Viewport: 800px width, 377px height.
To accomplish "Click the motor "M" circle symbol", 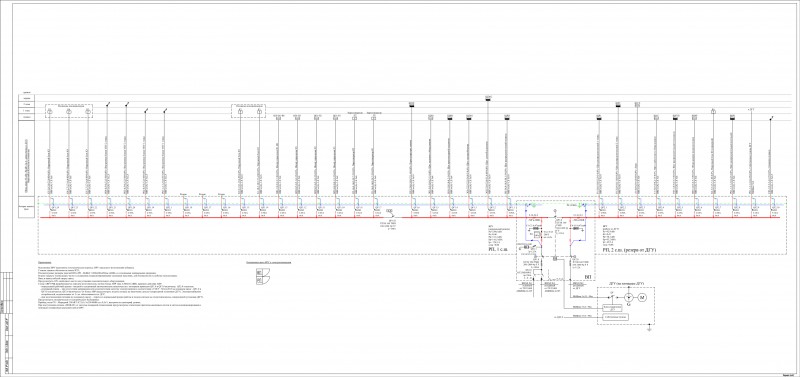I will tap(643, 297).
